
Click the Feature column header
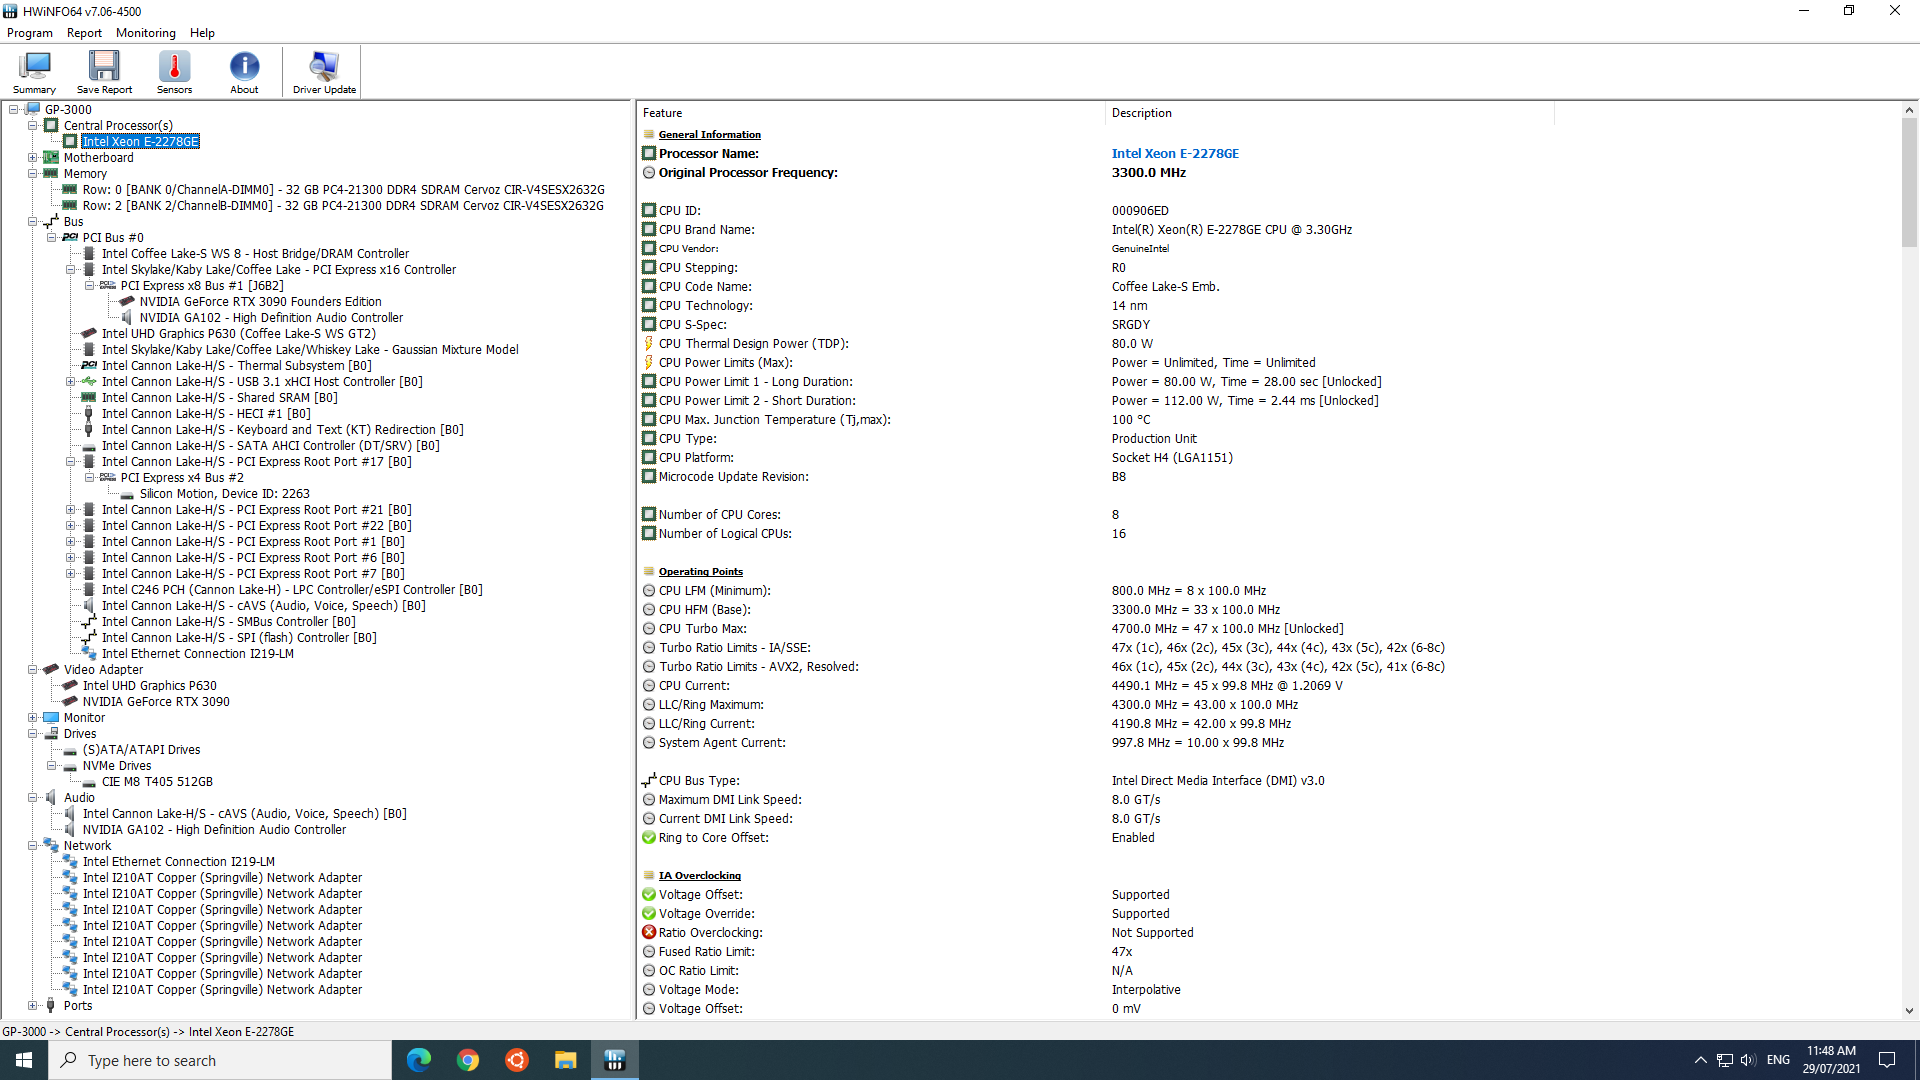pos(871,113)
